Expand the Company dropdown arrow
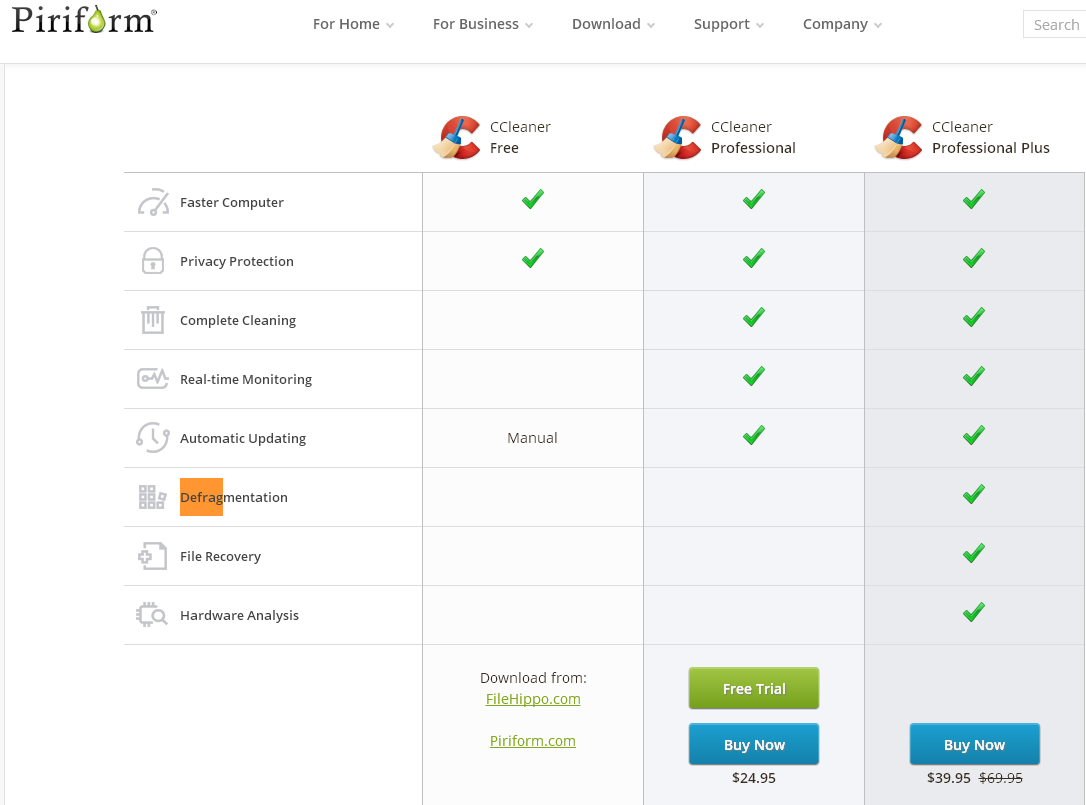The width and height of the screenshot is (1086, 805). (x=878, y=26)
